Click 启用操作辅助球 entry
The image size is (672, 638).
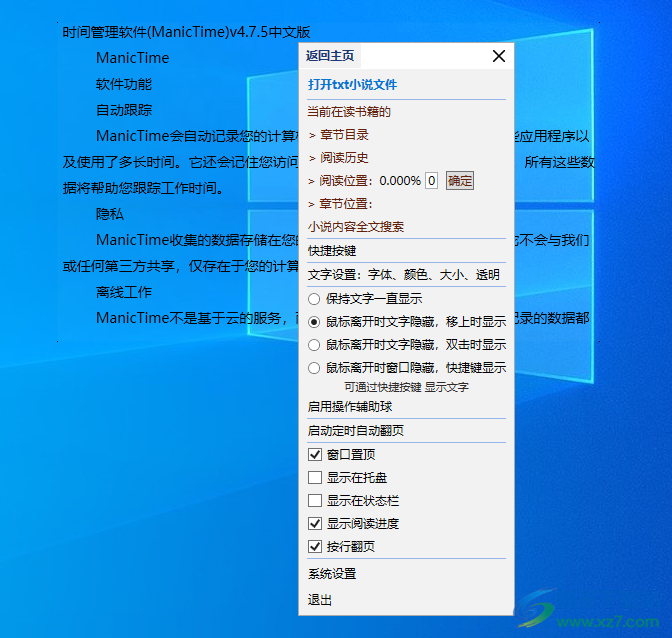[x=350, y=407]
